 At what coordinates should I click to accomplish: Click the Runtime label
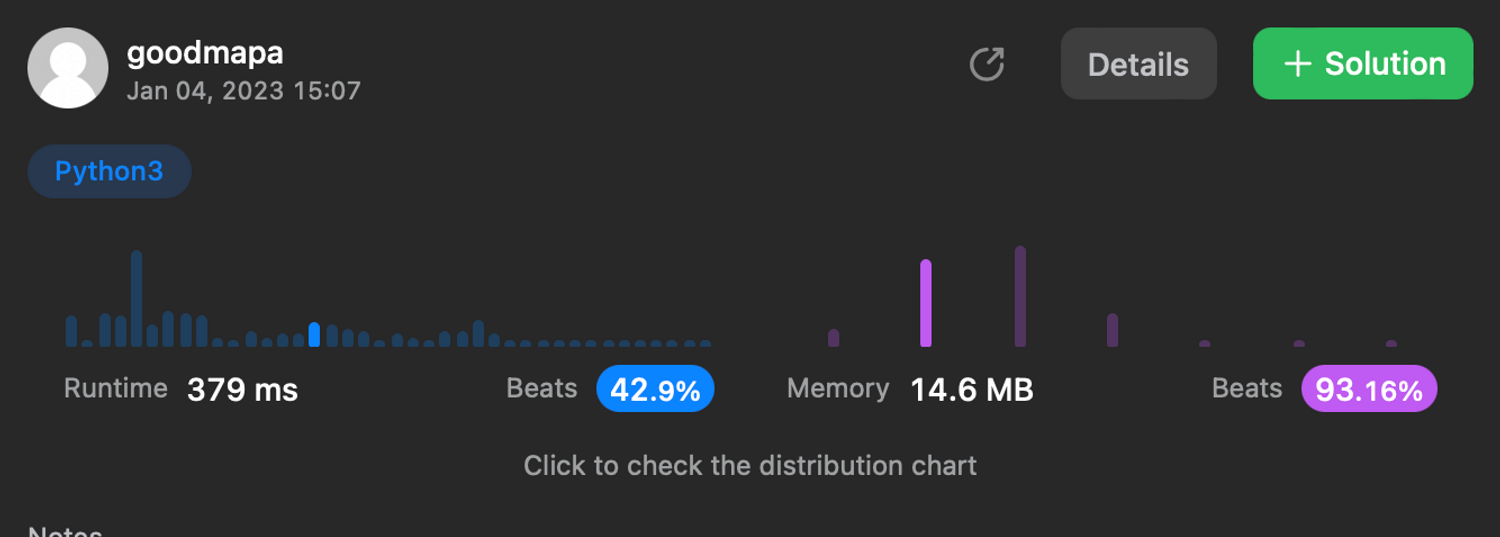[115, 388]
